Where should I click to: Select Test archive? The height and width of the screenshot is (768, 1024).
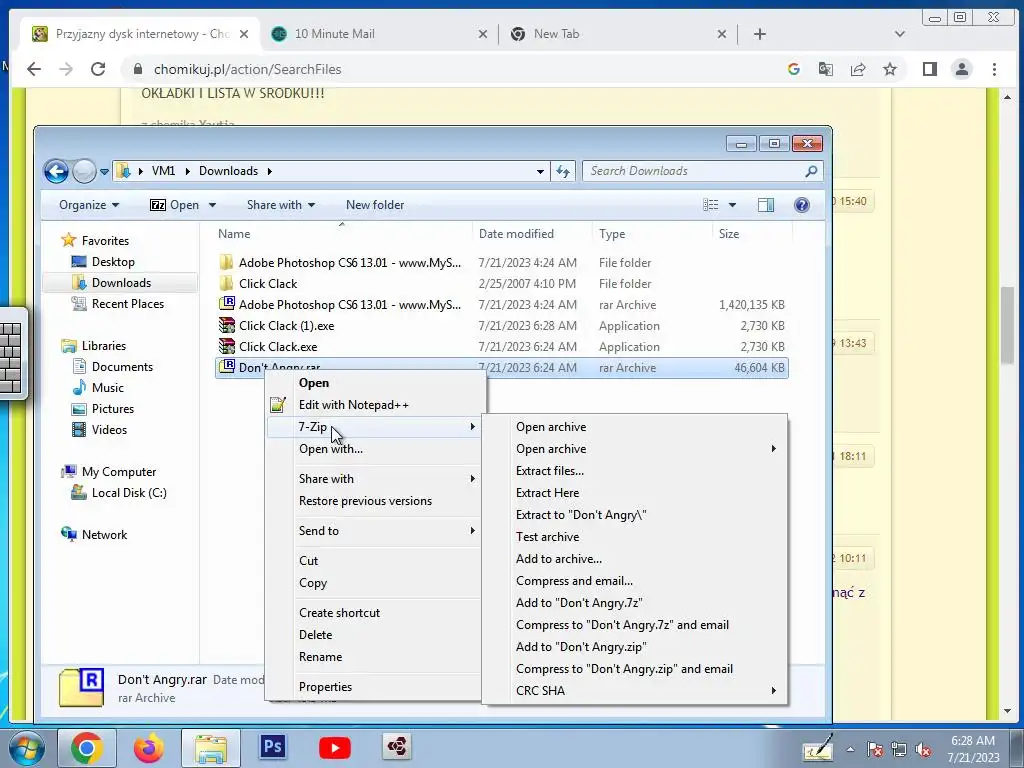(x=547, y=537)
